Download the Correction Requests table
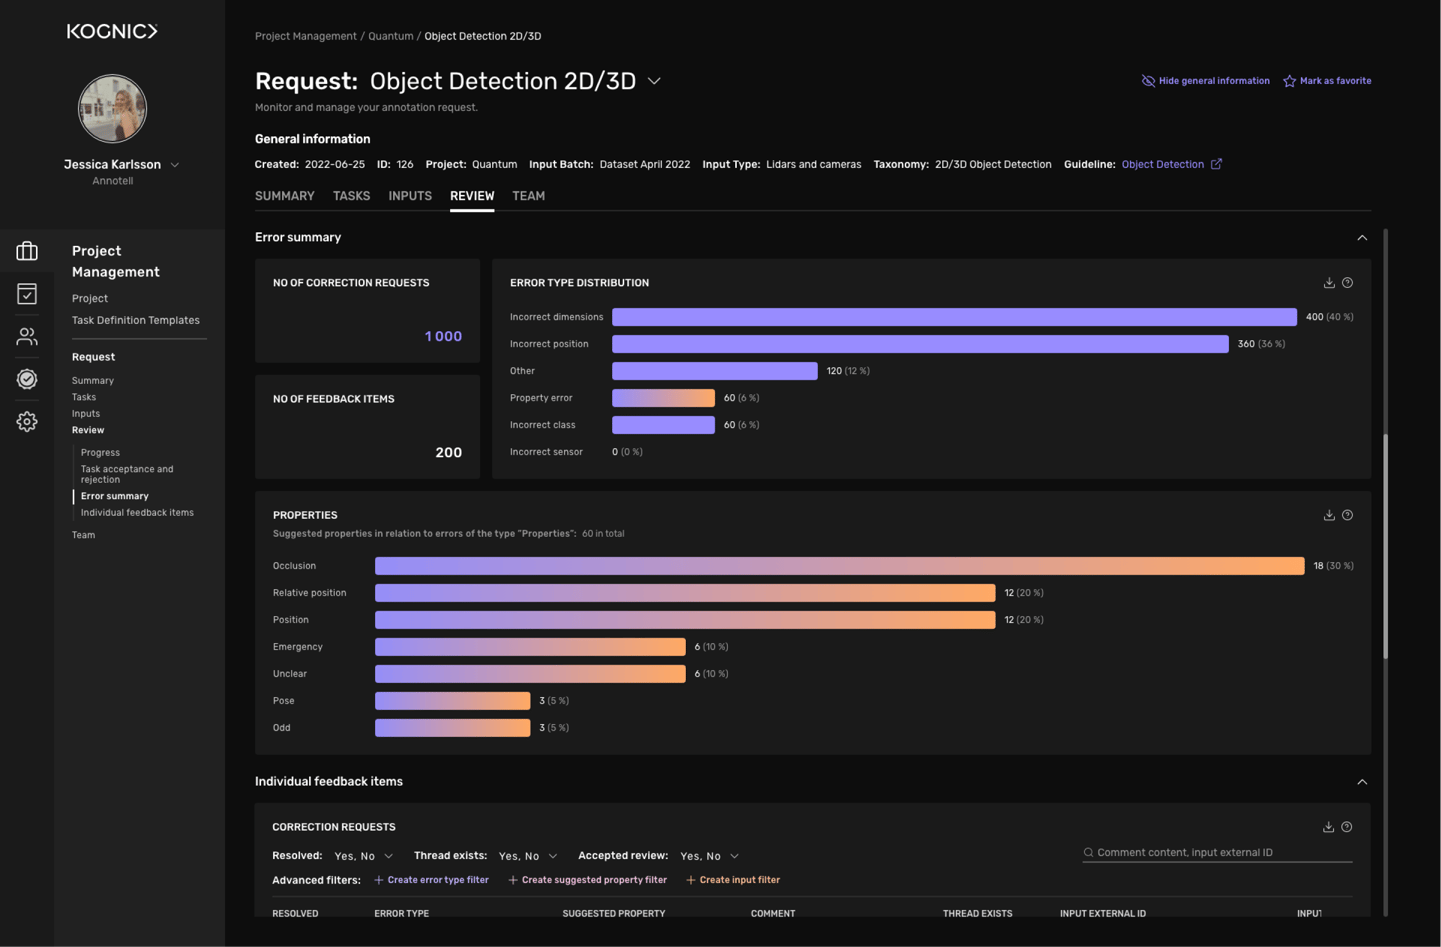1441x947 pixels. point(1328,827)
